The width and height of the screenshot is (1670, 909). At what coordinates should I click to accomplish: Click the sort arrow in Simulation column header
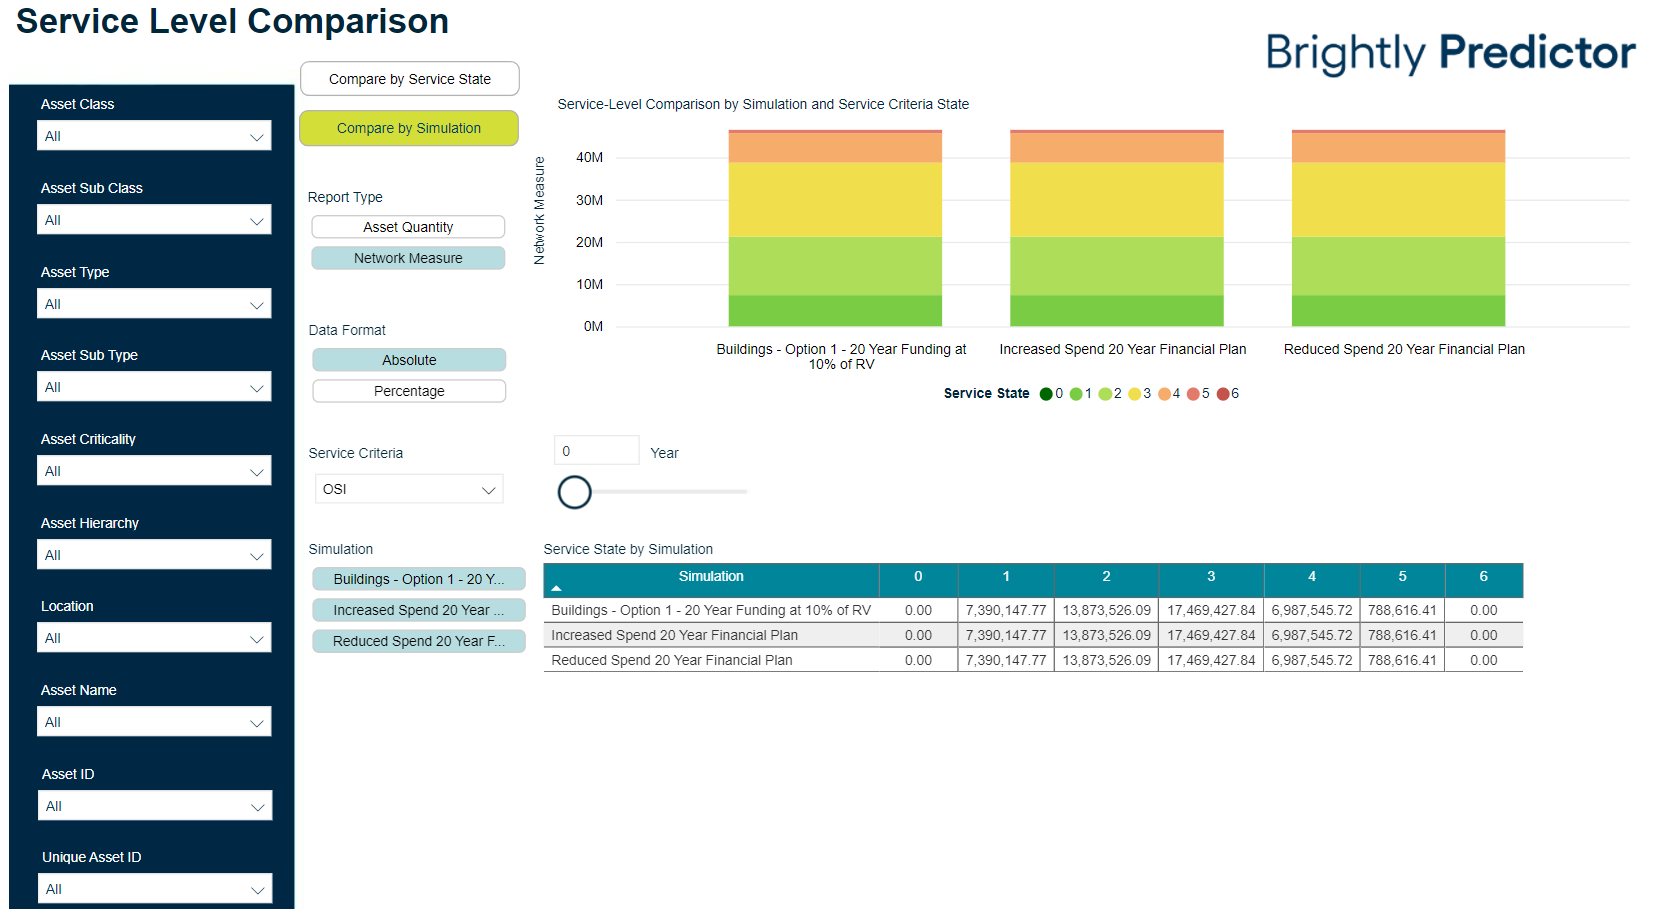[557, 588]
